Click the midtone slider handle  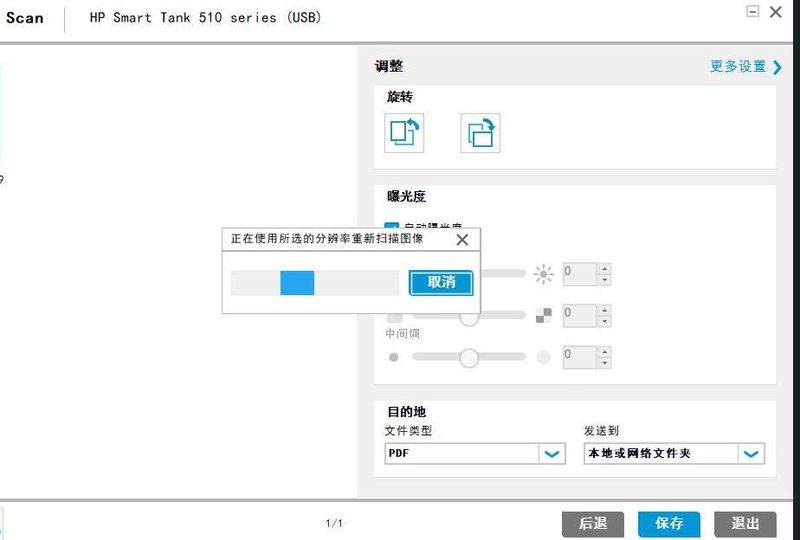(469, 357)
